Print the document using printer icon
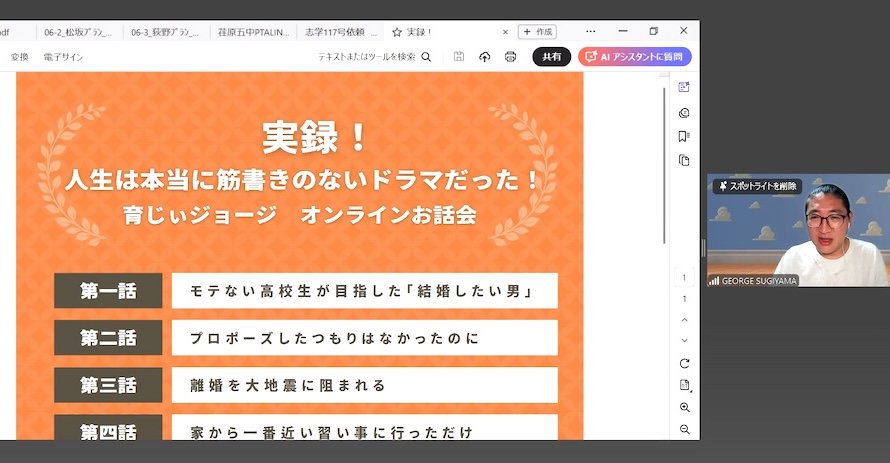Viewport: 890px width, 463px height. click(511, 57)
